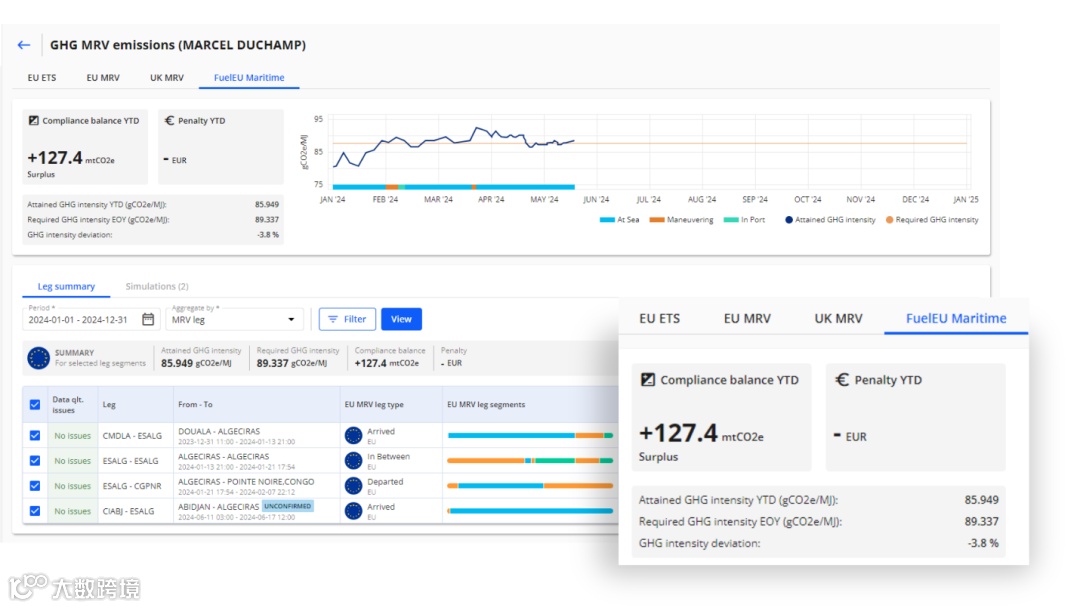1080x608 pixels.
Task: Open the UK MRV tab in the main window
Action: (x=167, y=78)
